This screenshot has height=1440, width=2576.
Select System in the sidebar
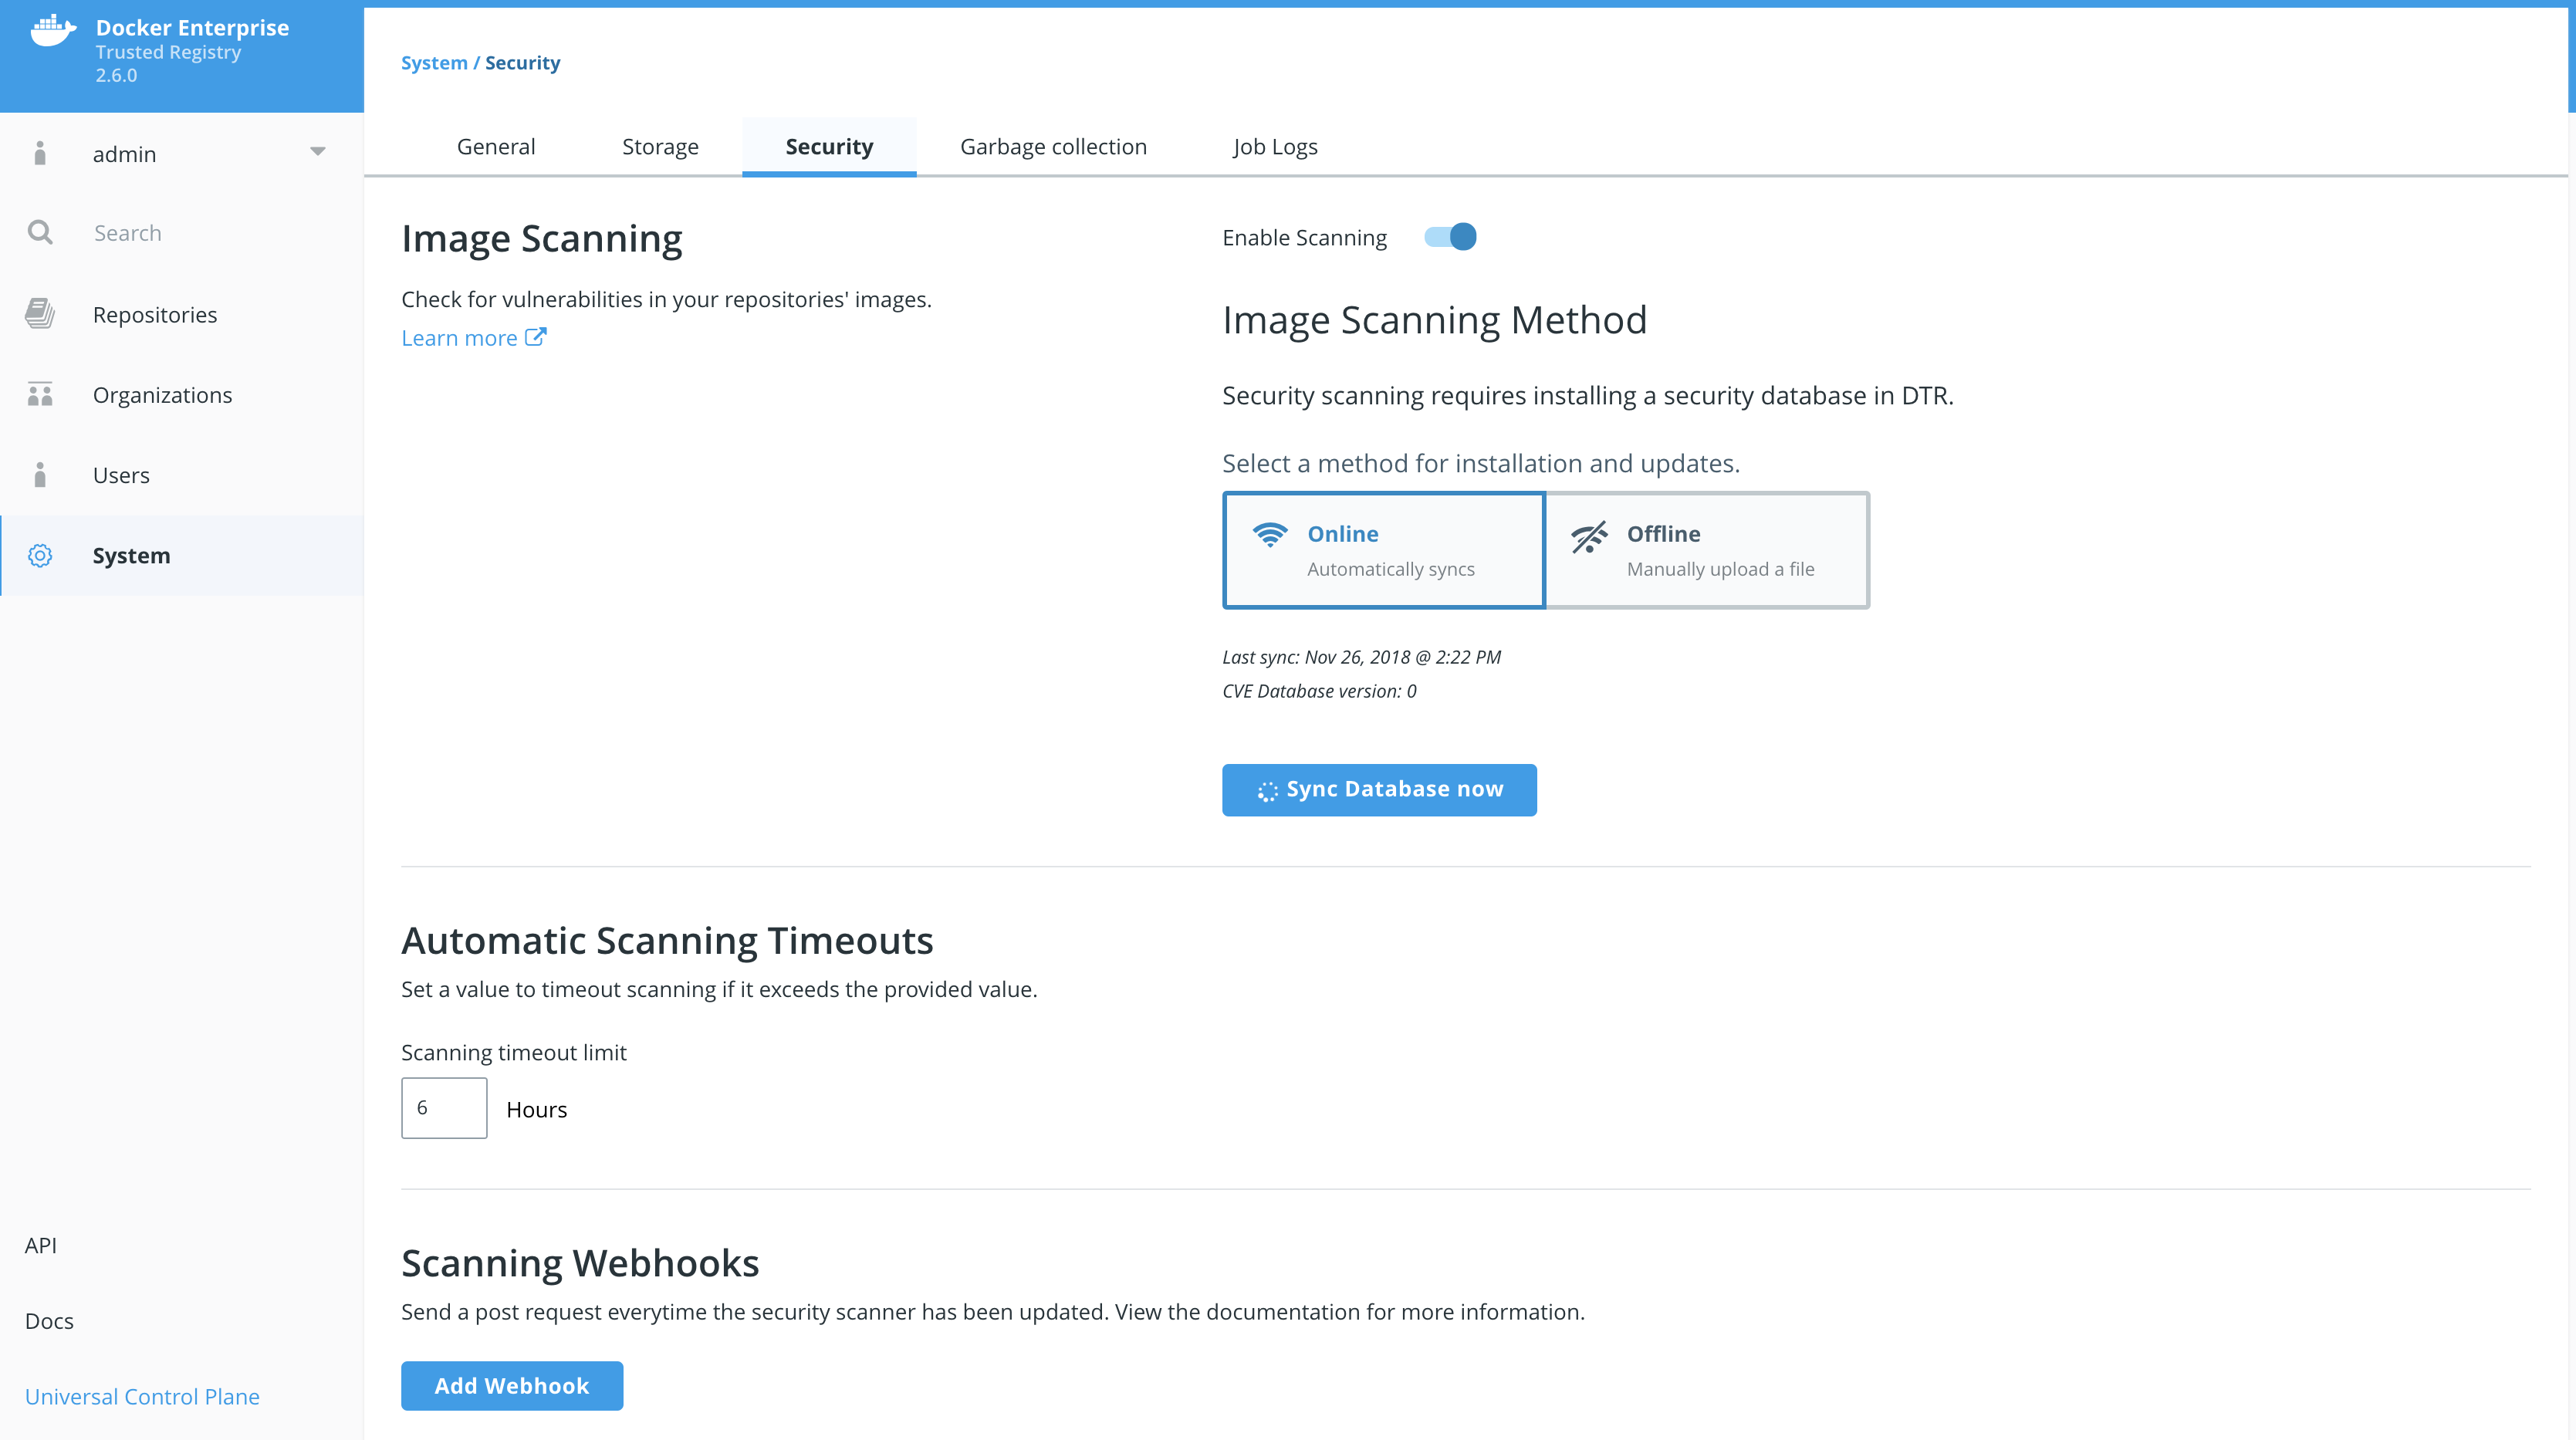coord(182,555)
